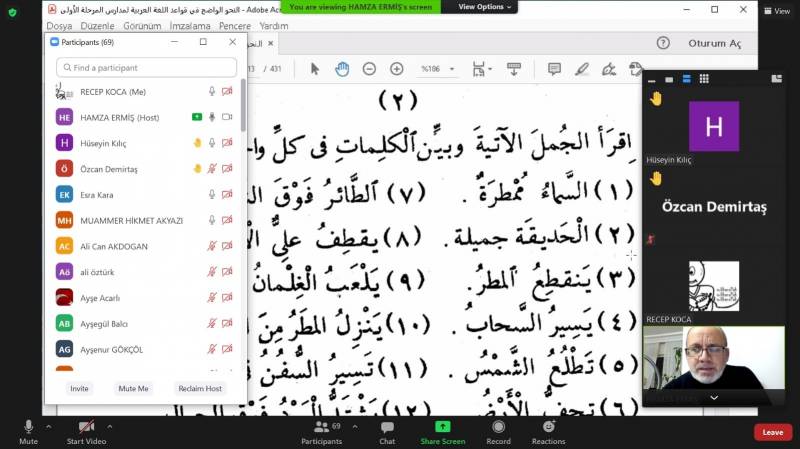Screen dimensions: 800x449
Task: Click the zoom out minus icon
Action: coord(369,69)
